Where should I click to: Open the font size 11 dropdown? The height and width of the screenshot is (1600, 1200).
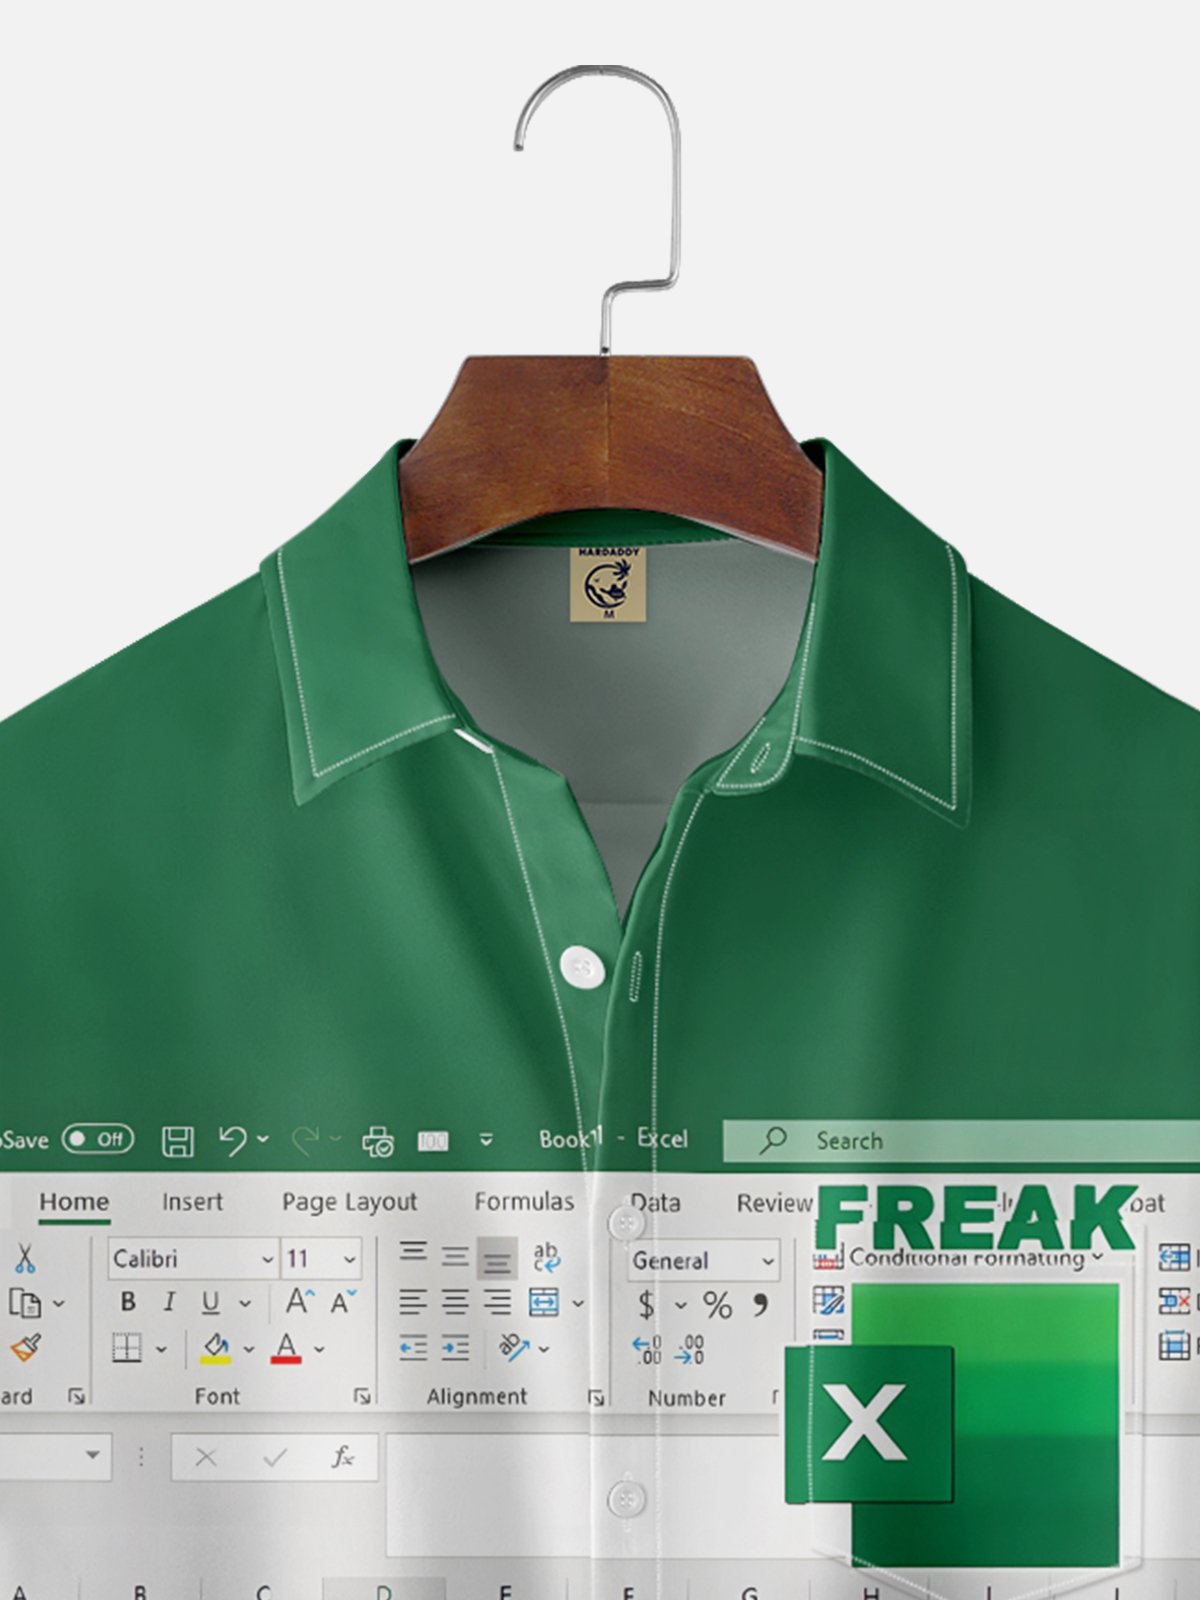pyautogui.click(x=349, y=1259)
